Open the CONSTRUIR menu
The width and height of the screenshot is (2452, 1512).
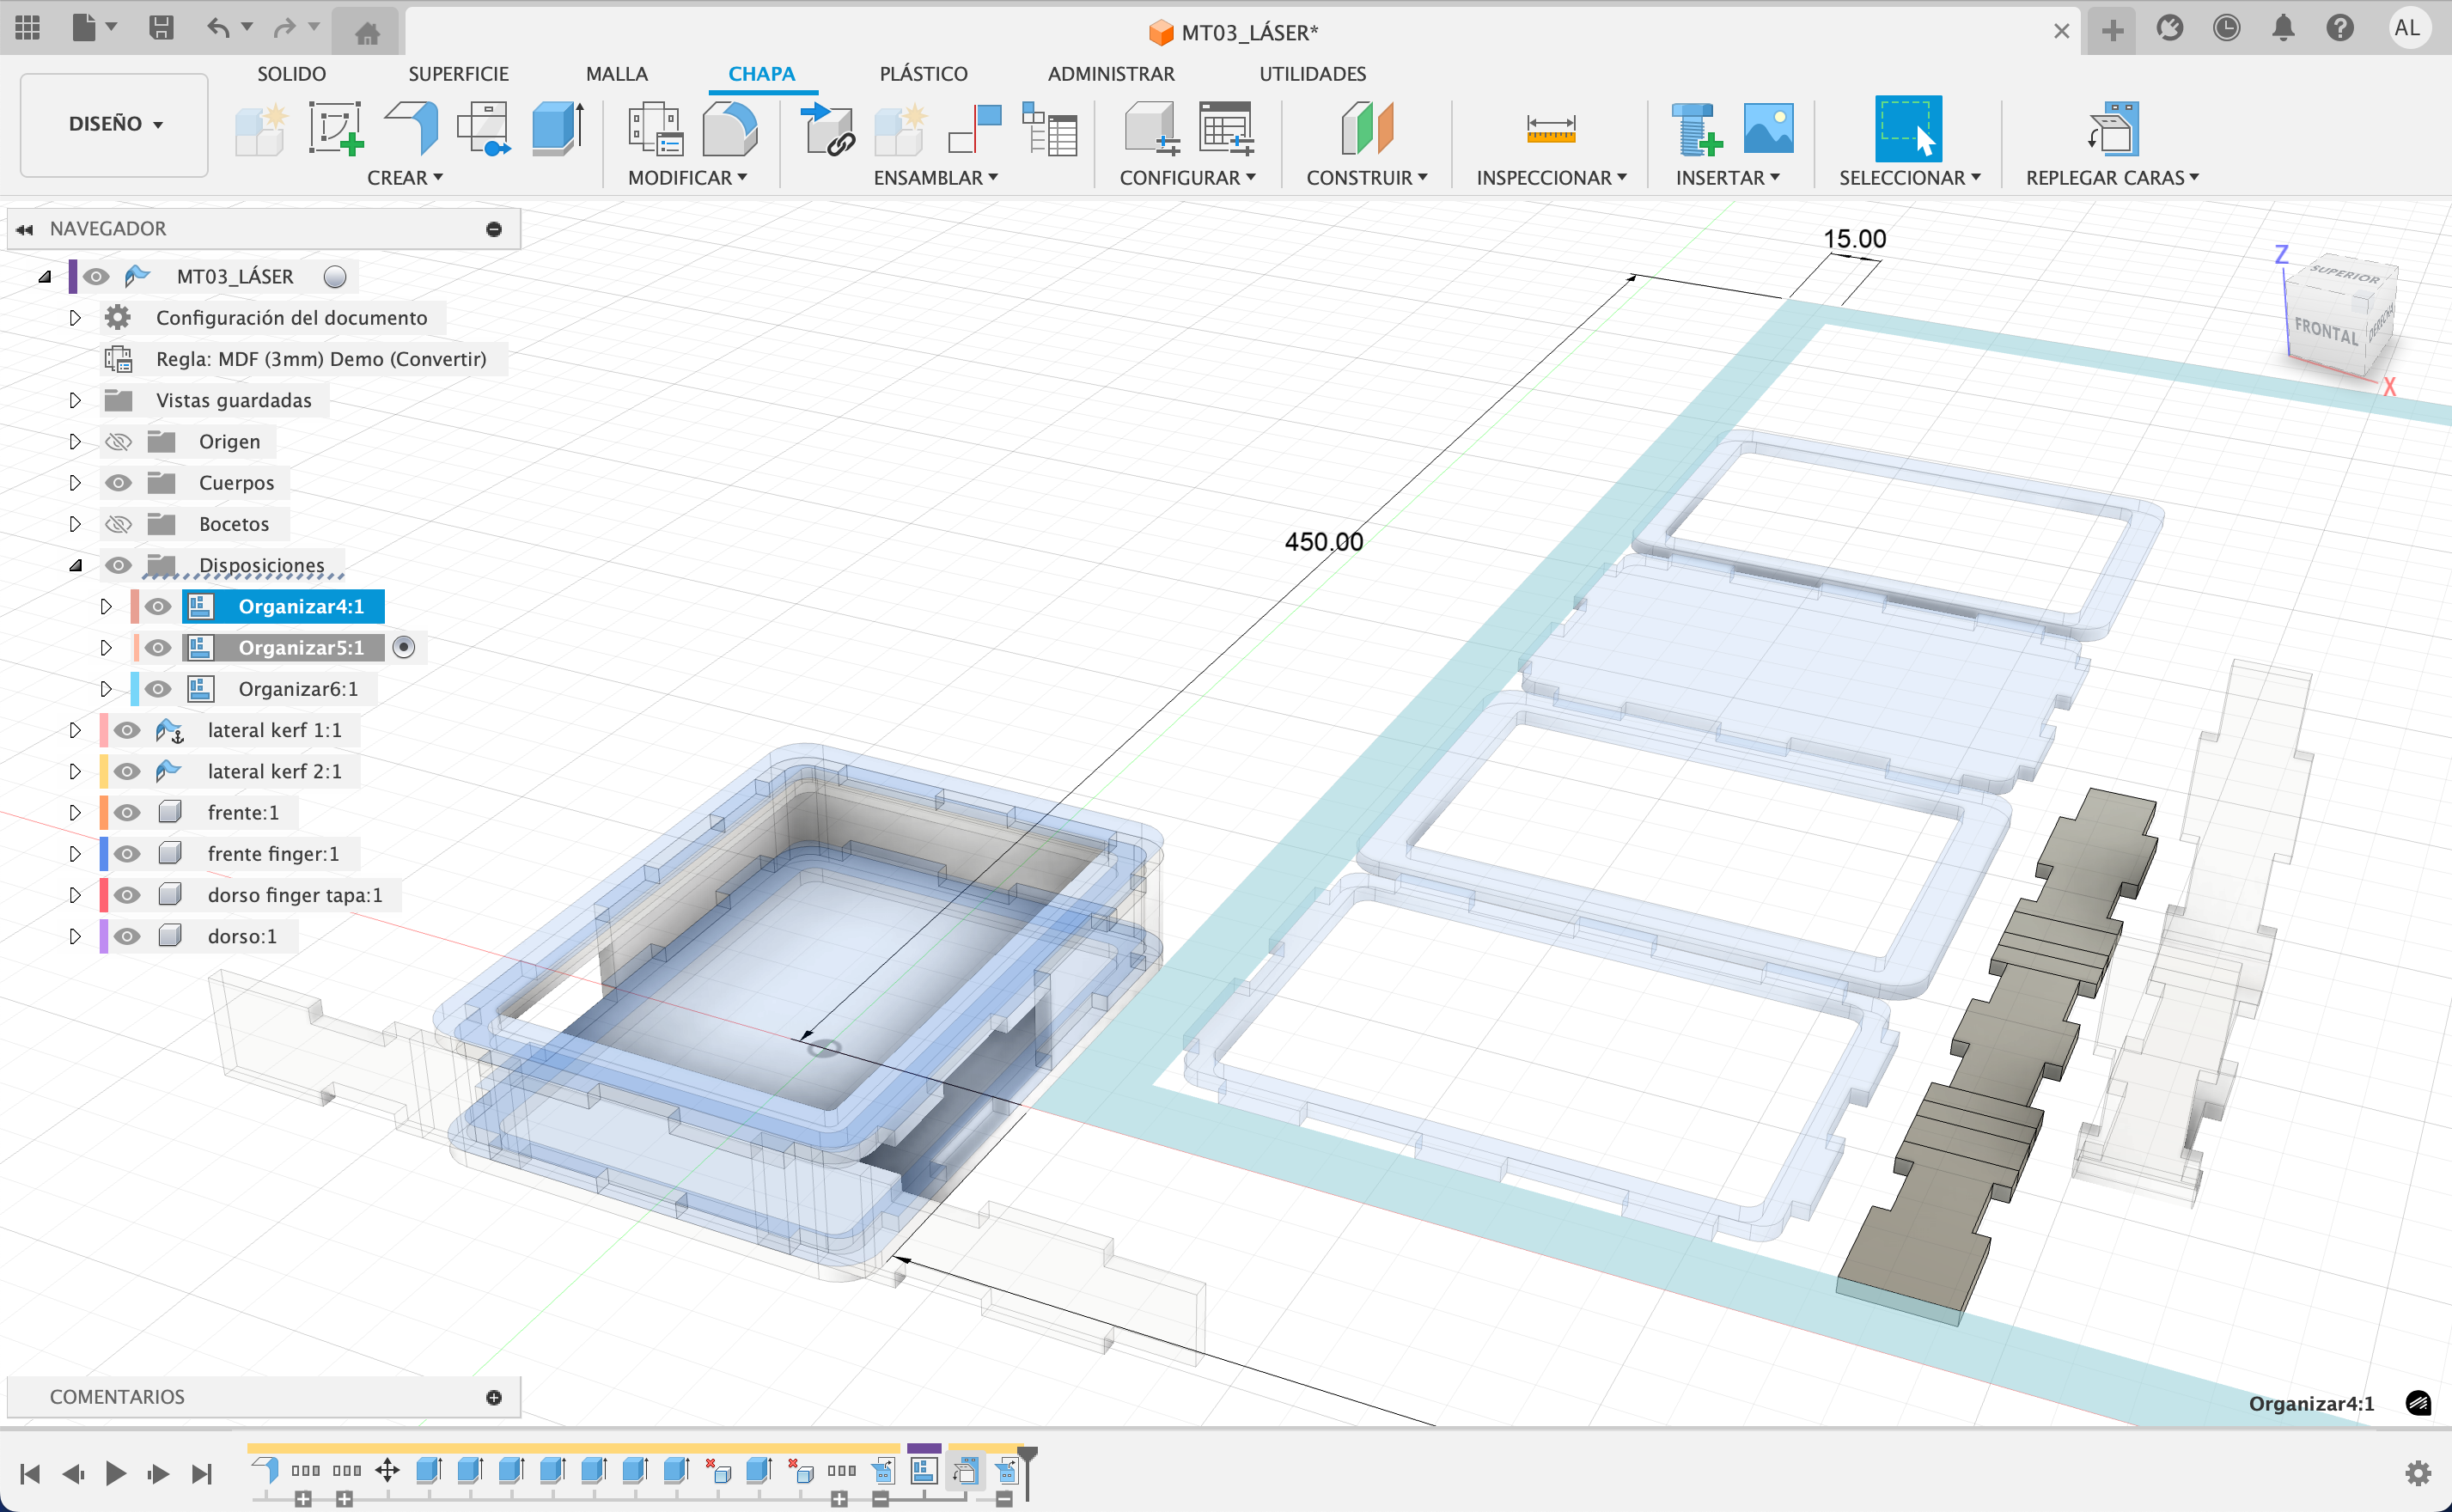1366,178
